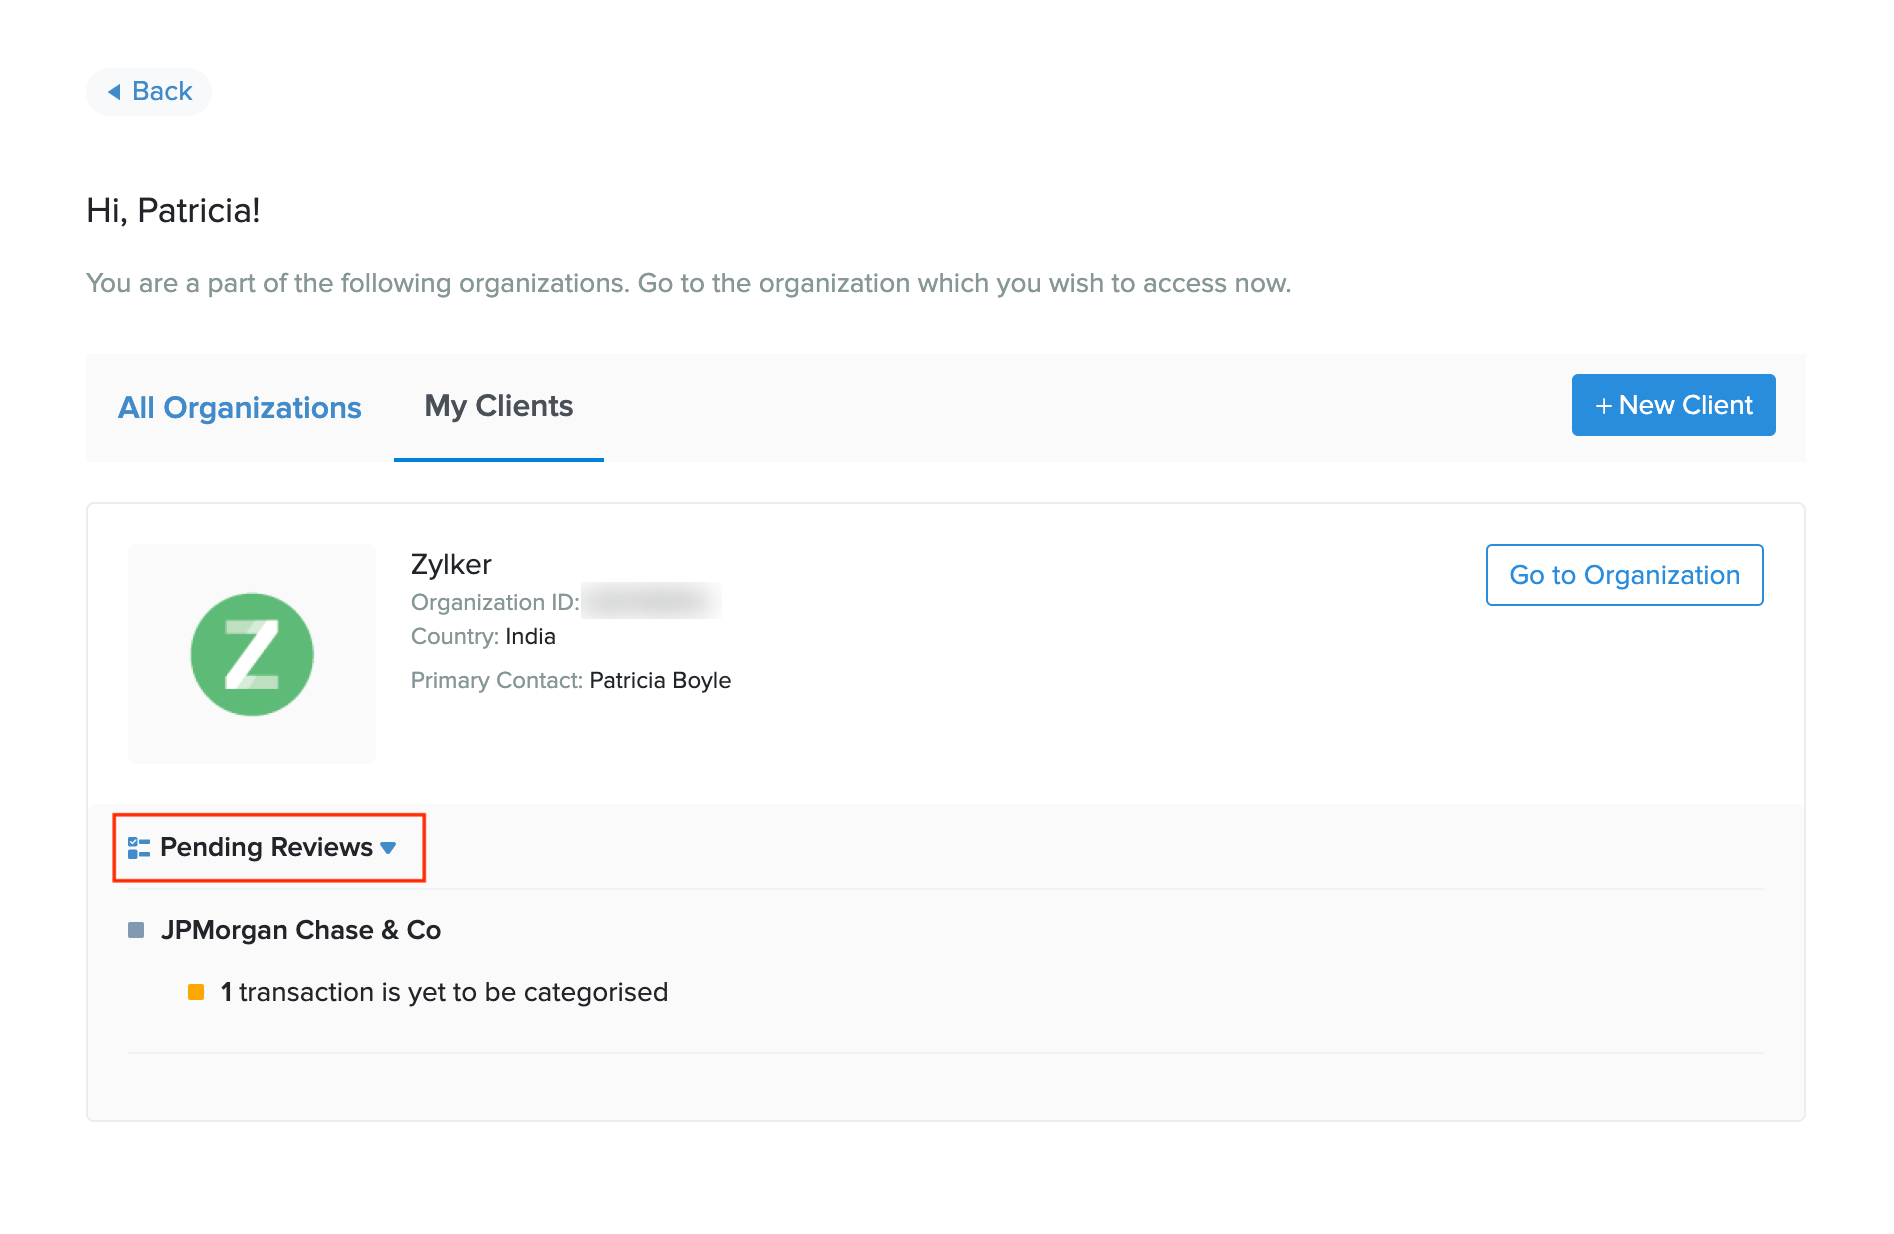1894x1234 pixels.
Task: Click the downward triangle beside Pending Reviews
Action: coord(390,847)
